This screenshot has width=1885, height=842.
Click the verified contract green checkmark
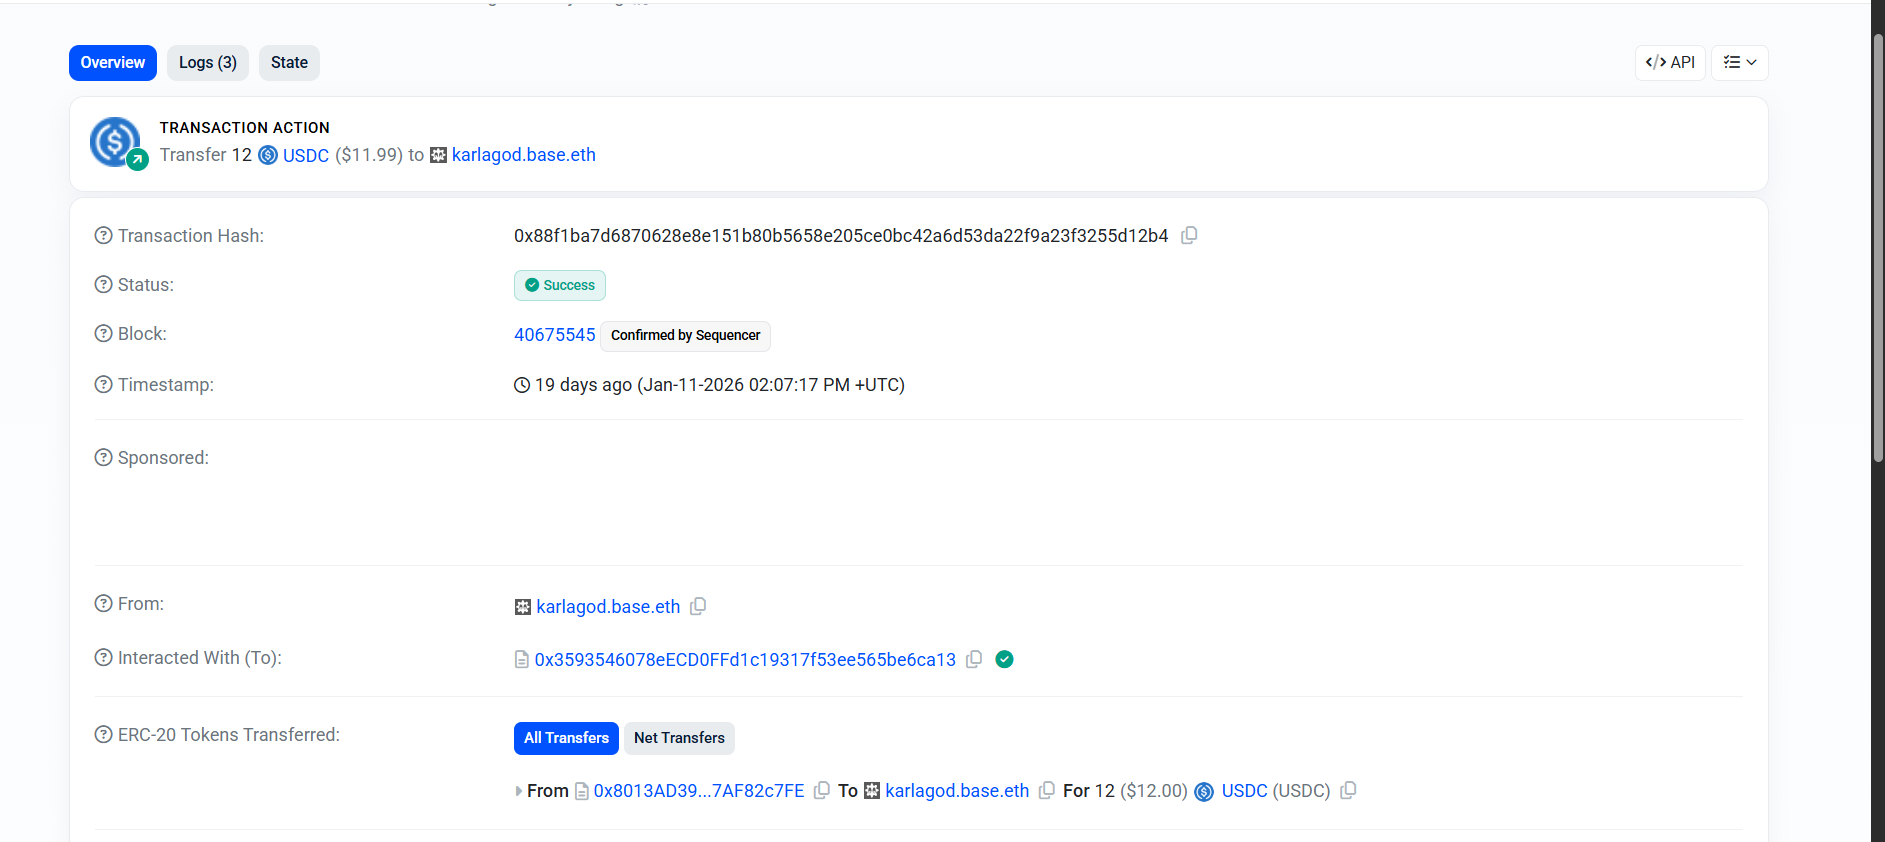coord(1005,659)
